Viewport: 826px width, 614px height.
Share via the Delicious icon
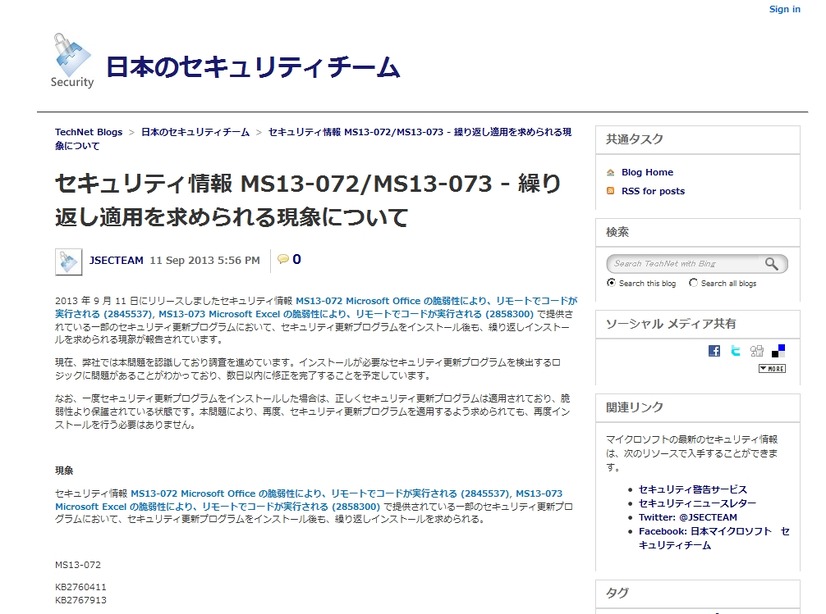click(x=778, y=351)
